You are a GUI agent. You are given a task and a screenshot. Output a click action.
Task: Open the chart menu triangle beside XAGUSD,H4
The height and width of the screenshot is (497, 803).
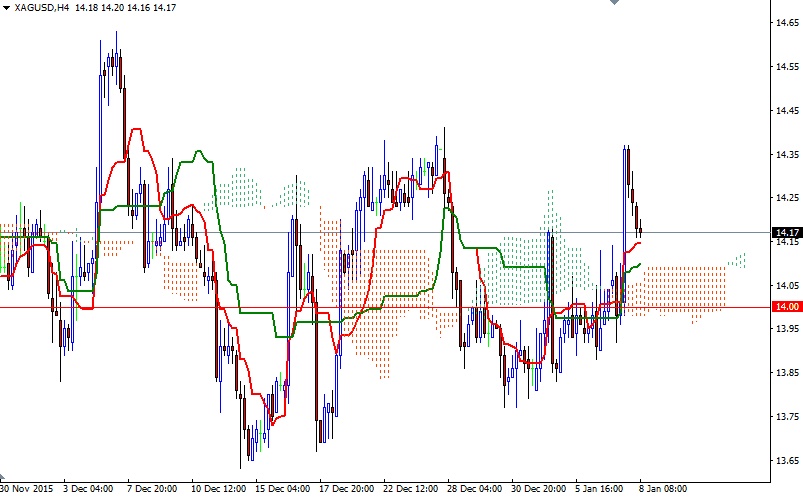(6, 8)
